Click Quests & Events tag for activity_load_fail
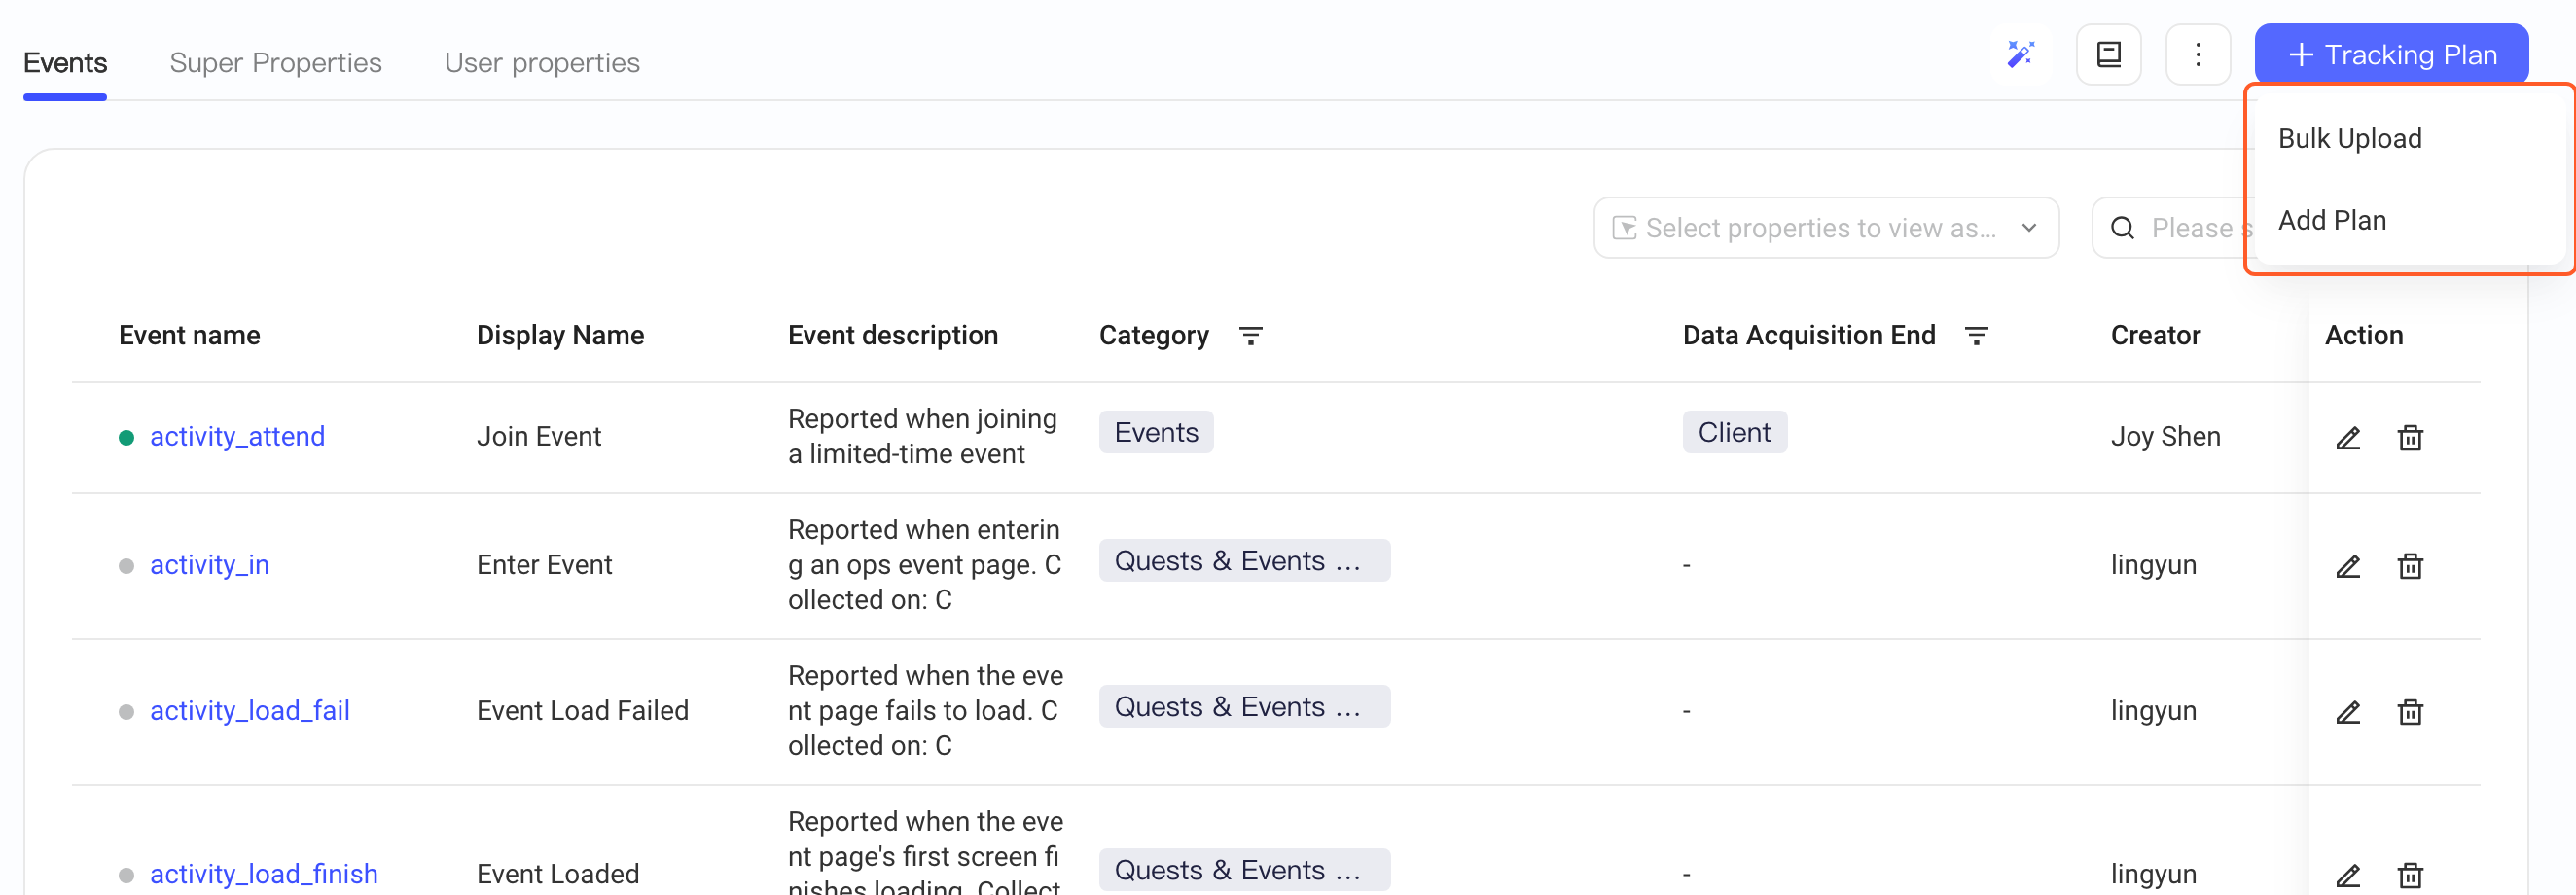This screenshot has height=895, width=2576. [x=1244, y=707]
